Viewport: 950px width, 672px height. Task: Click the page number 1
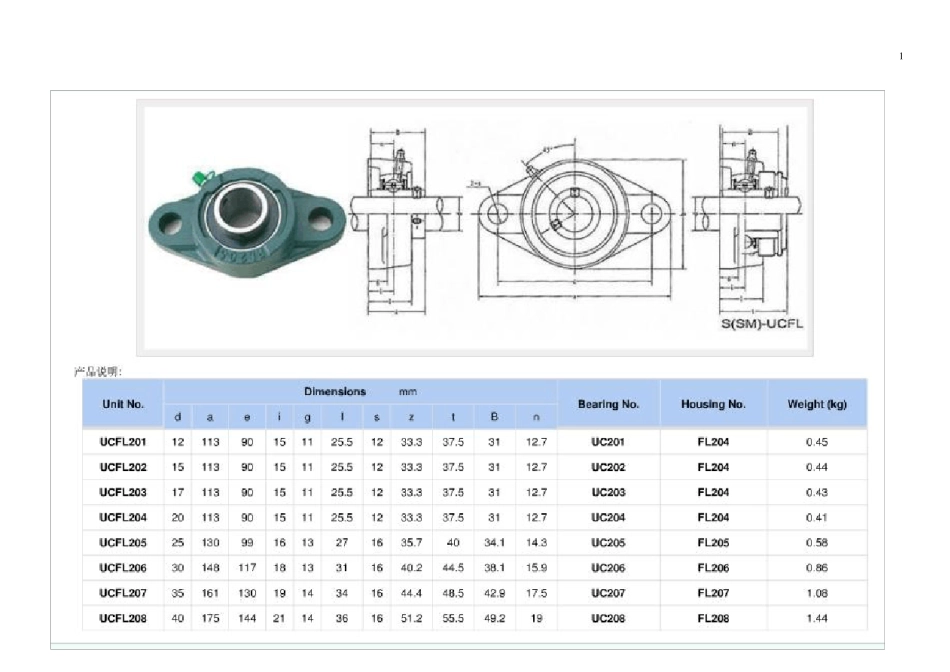click(x=901, y=56)
